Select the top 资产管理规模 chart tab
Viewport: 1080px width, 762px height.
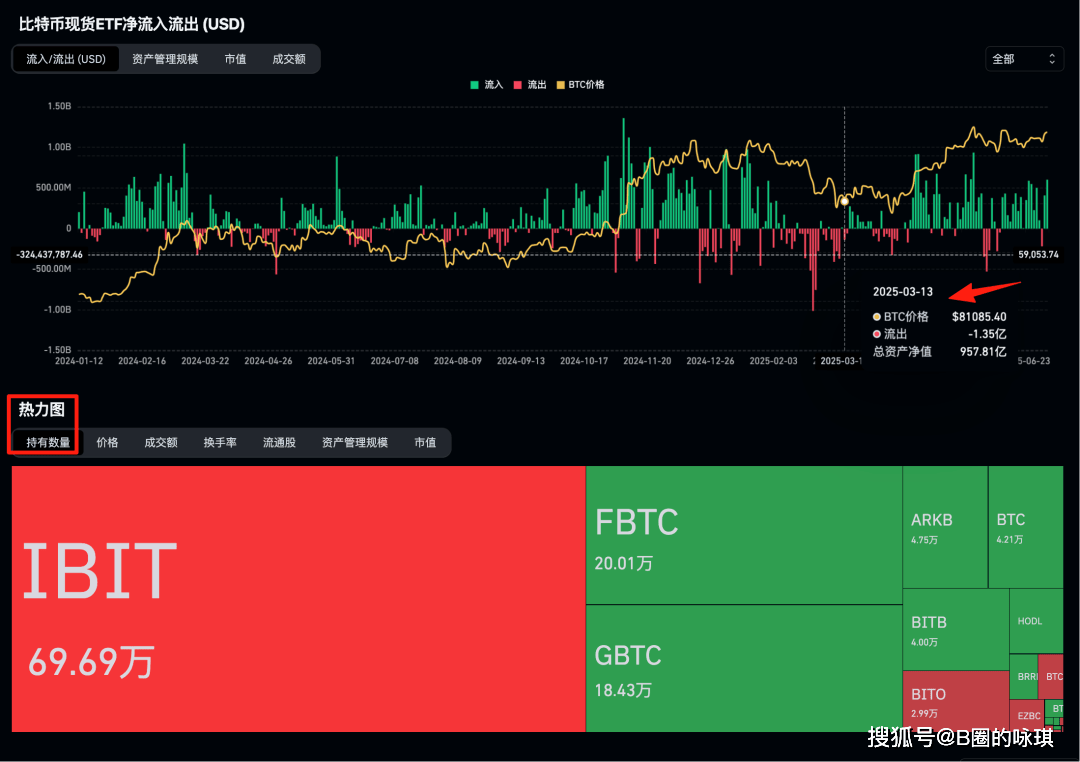[x=165, y=59]
